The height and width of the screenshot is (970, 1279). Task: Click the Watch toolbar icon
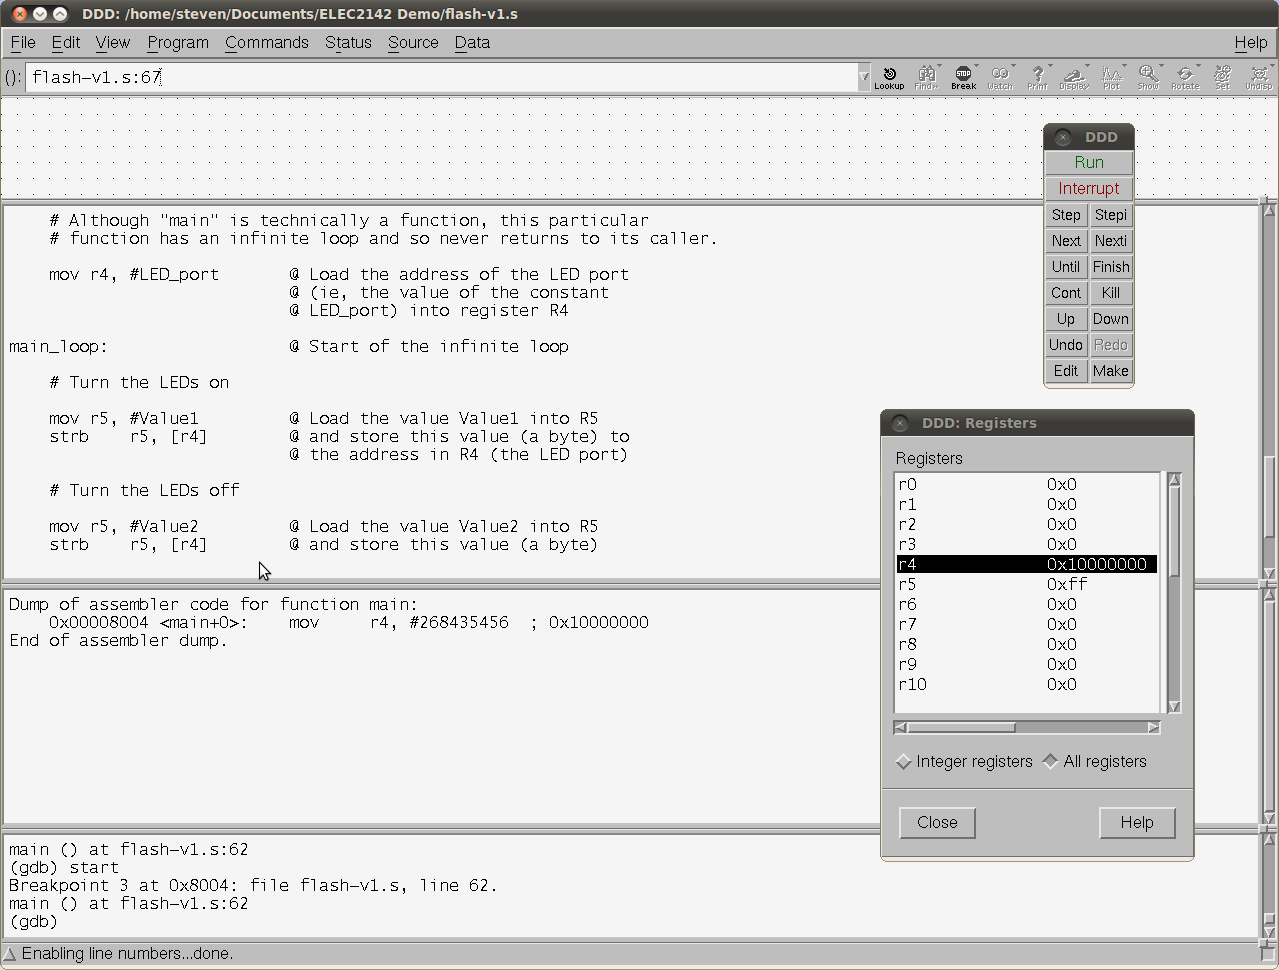pos(1000,75)
